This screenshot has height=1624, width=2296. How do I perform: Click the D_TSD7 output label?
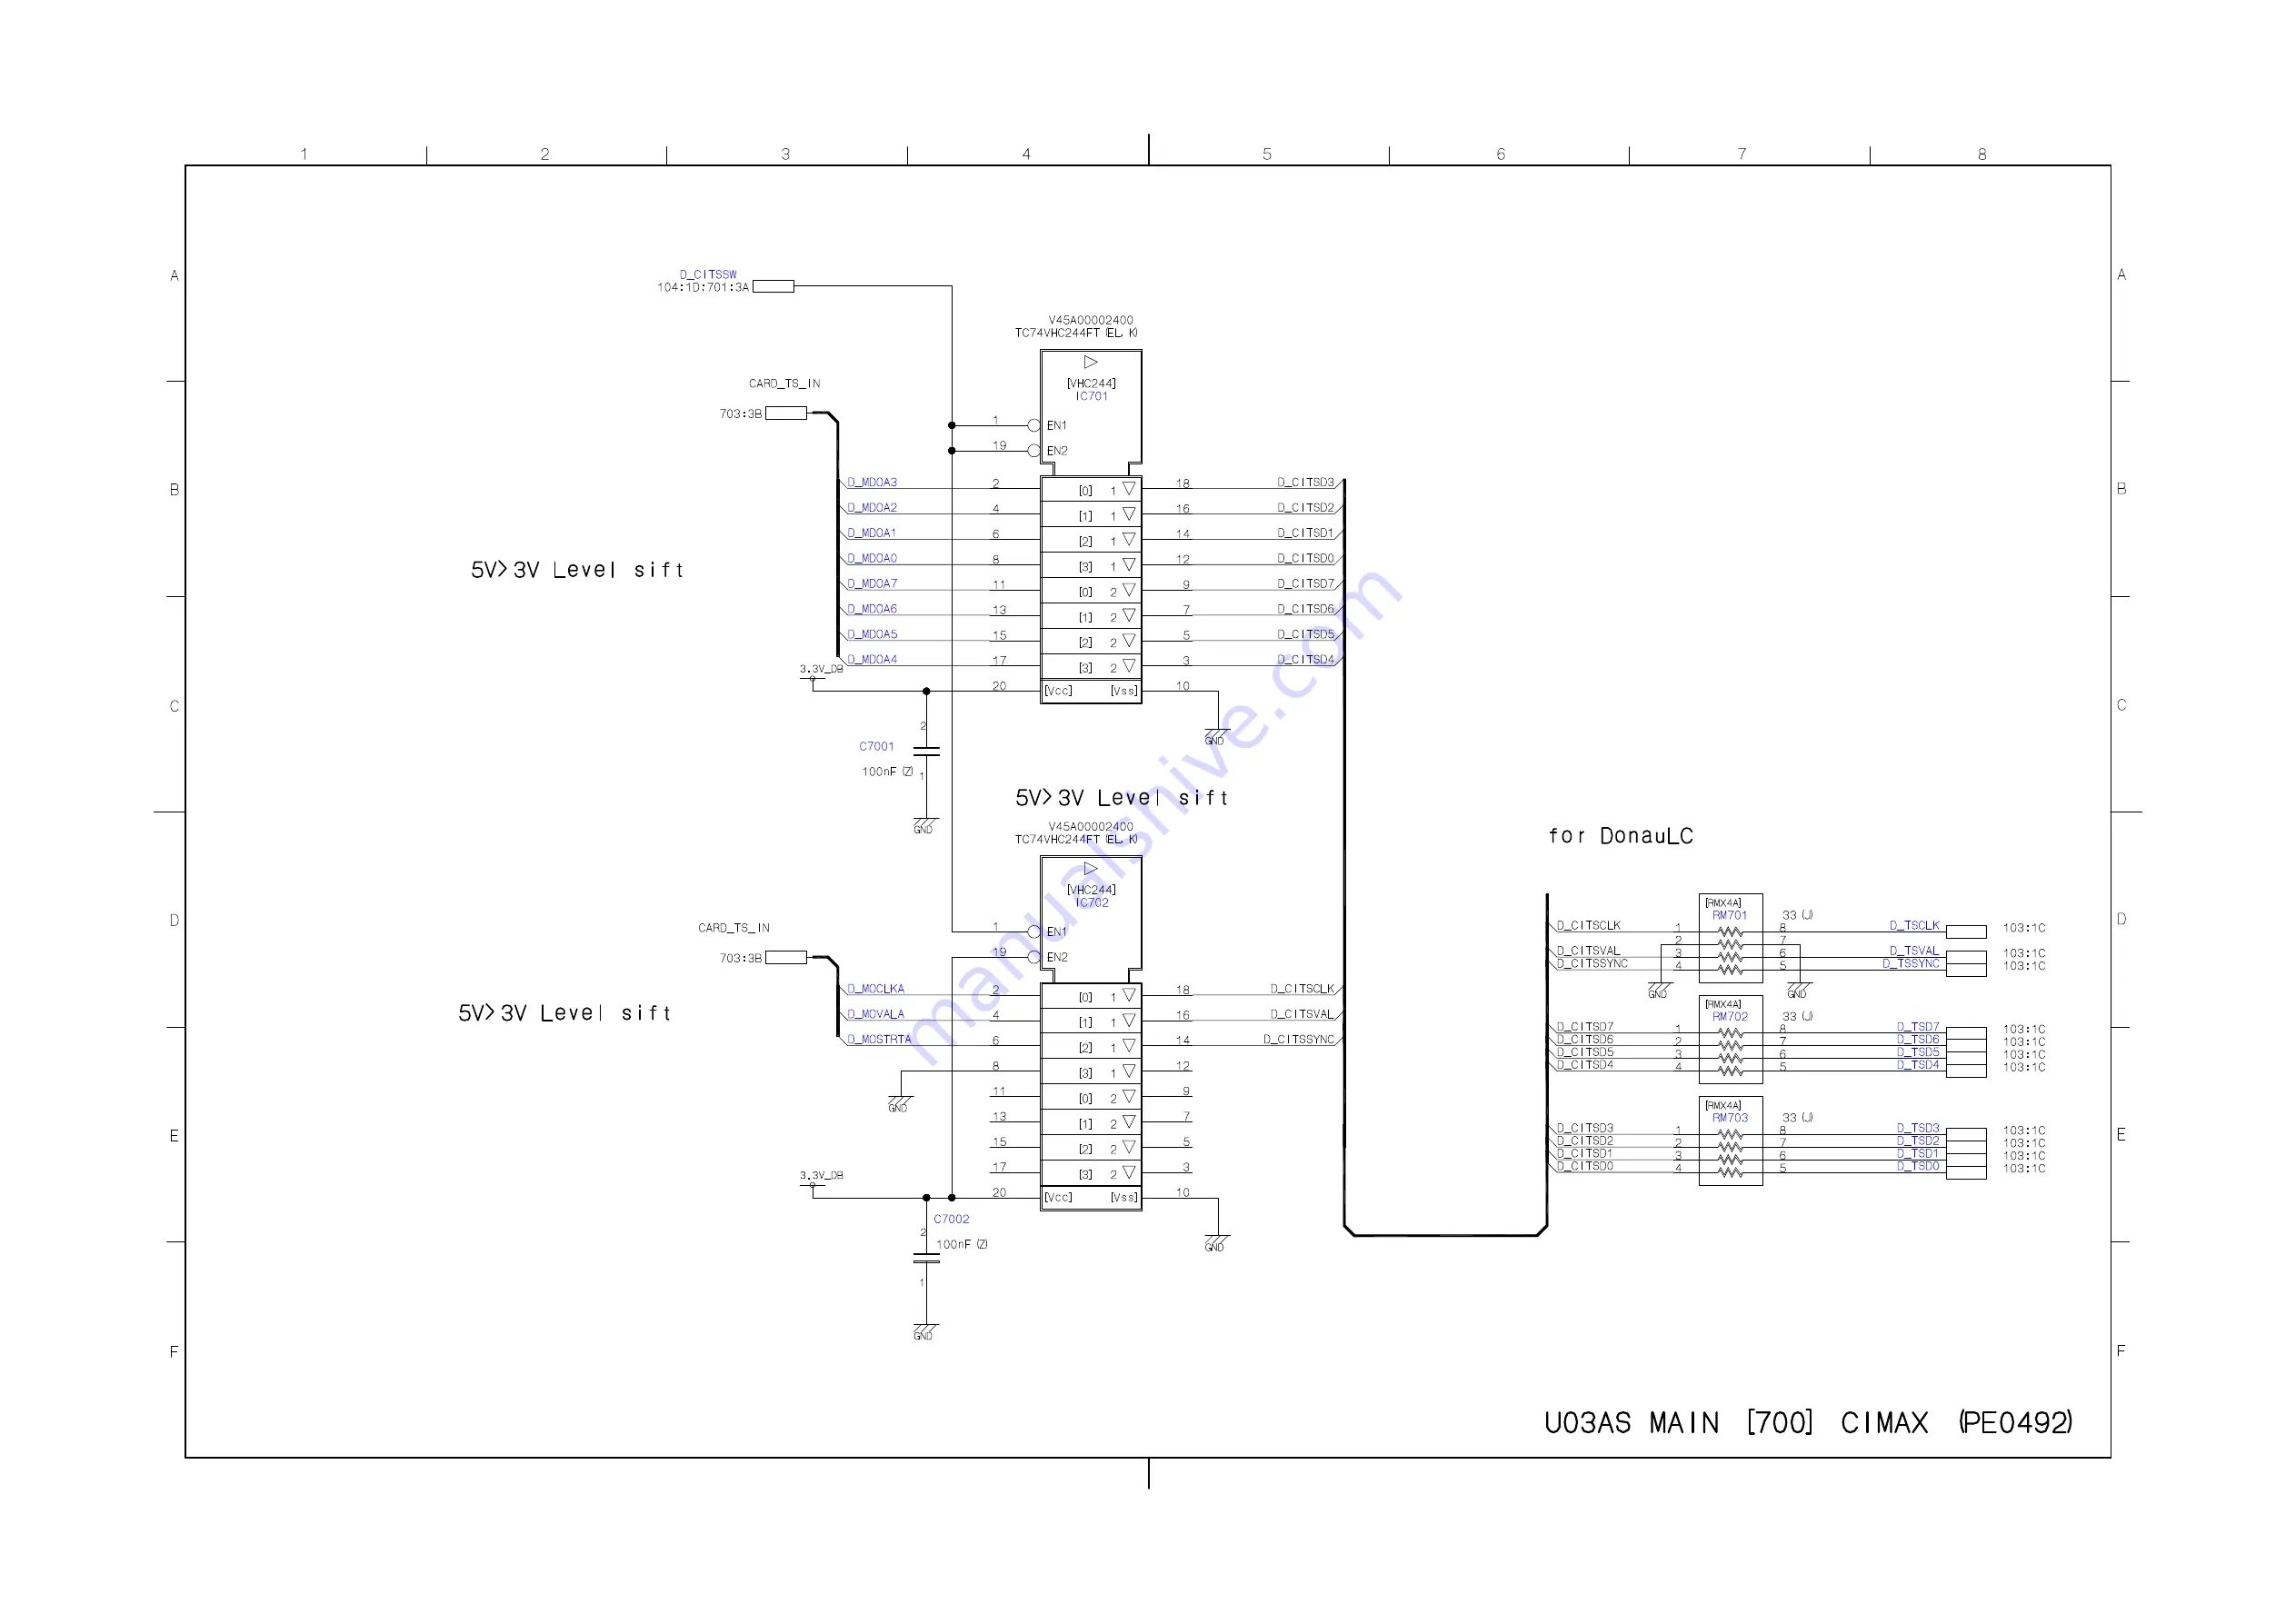pyautogui.click(x=1918, y=1026)
